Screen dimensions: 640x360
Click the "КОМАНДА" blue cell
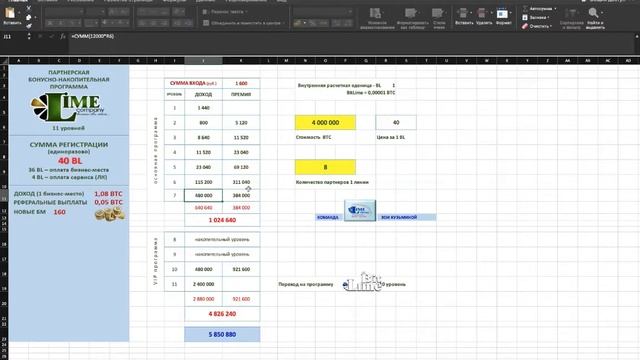[x=328, y=217]
